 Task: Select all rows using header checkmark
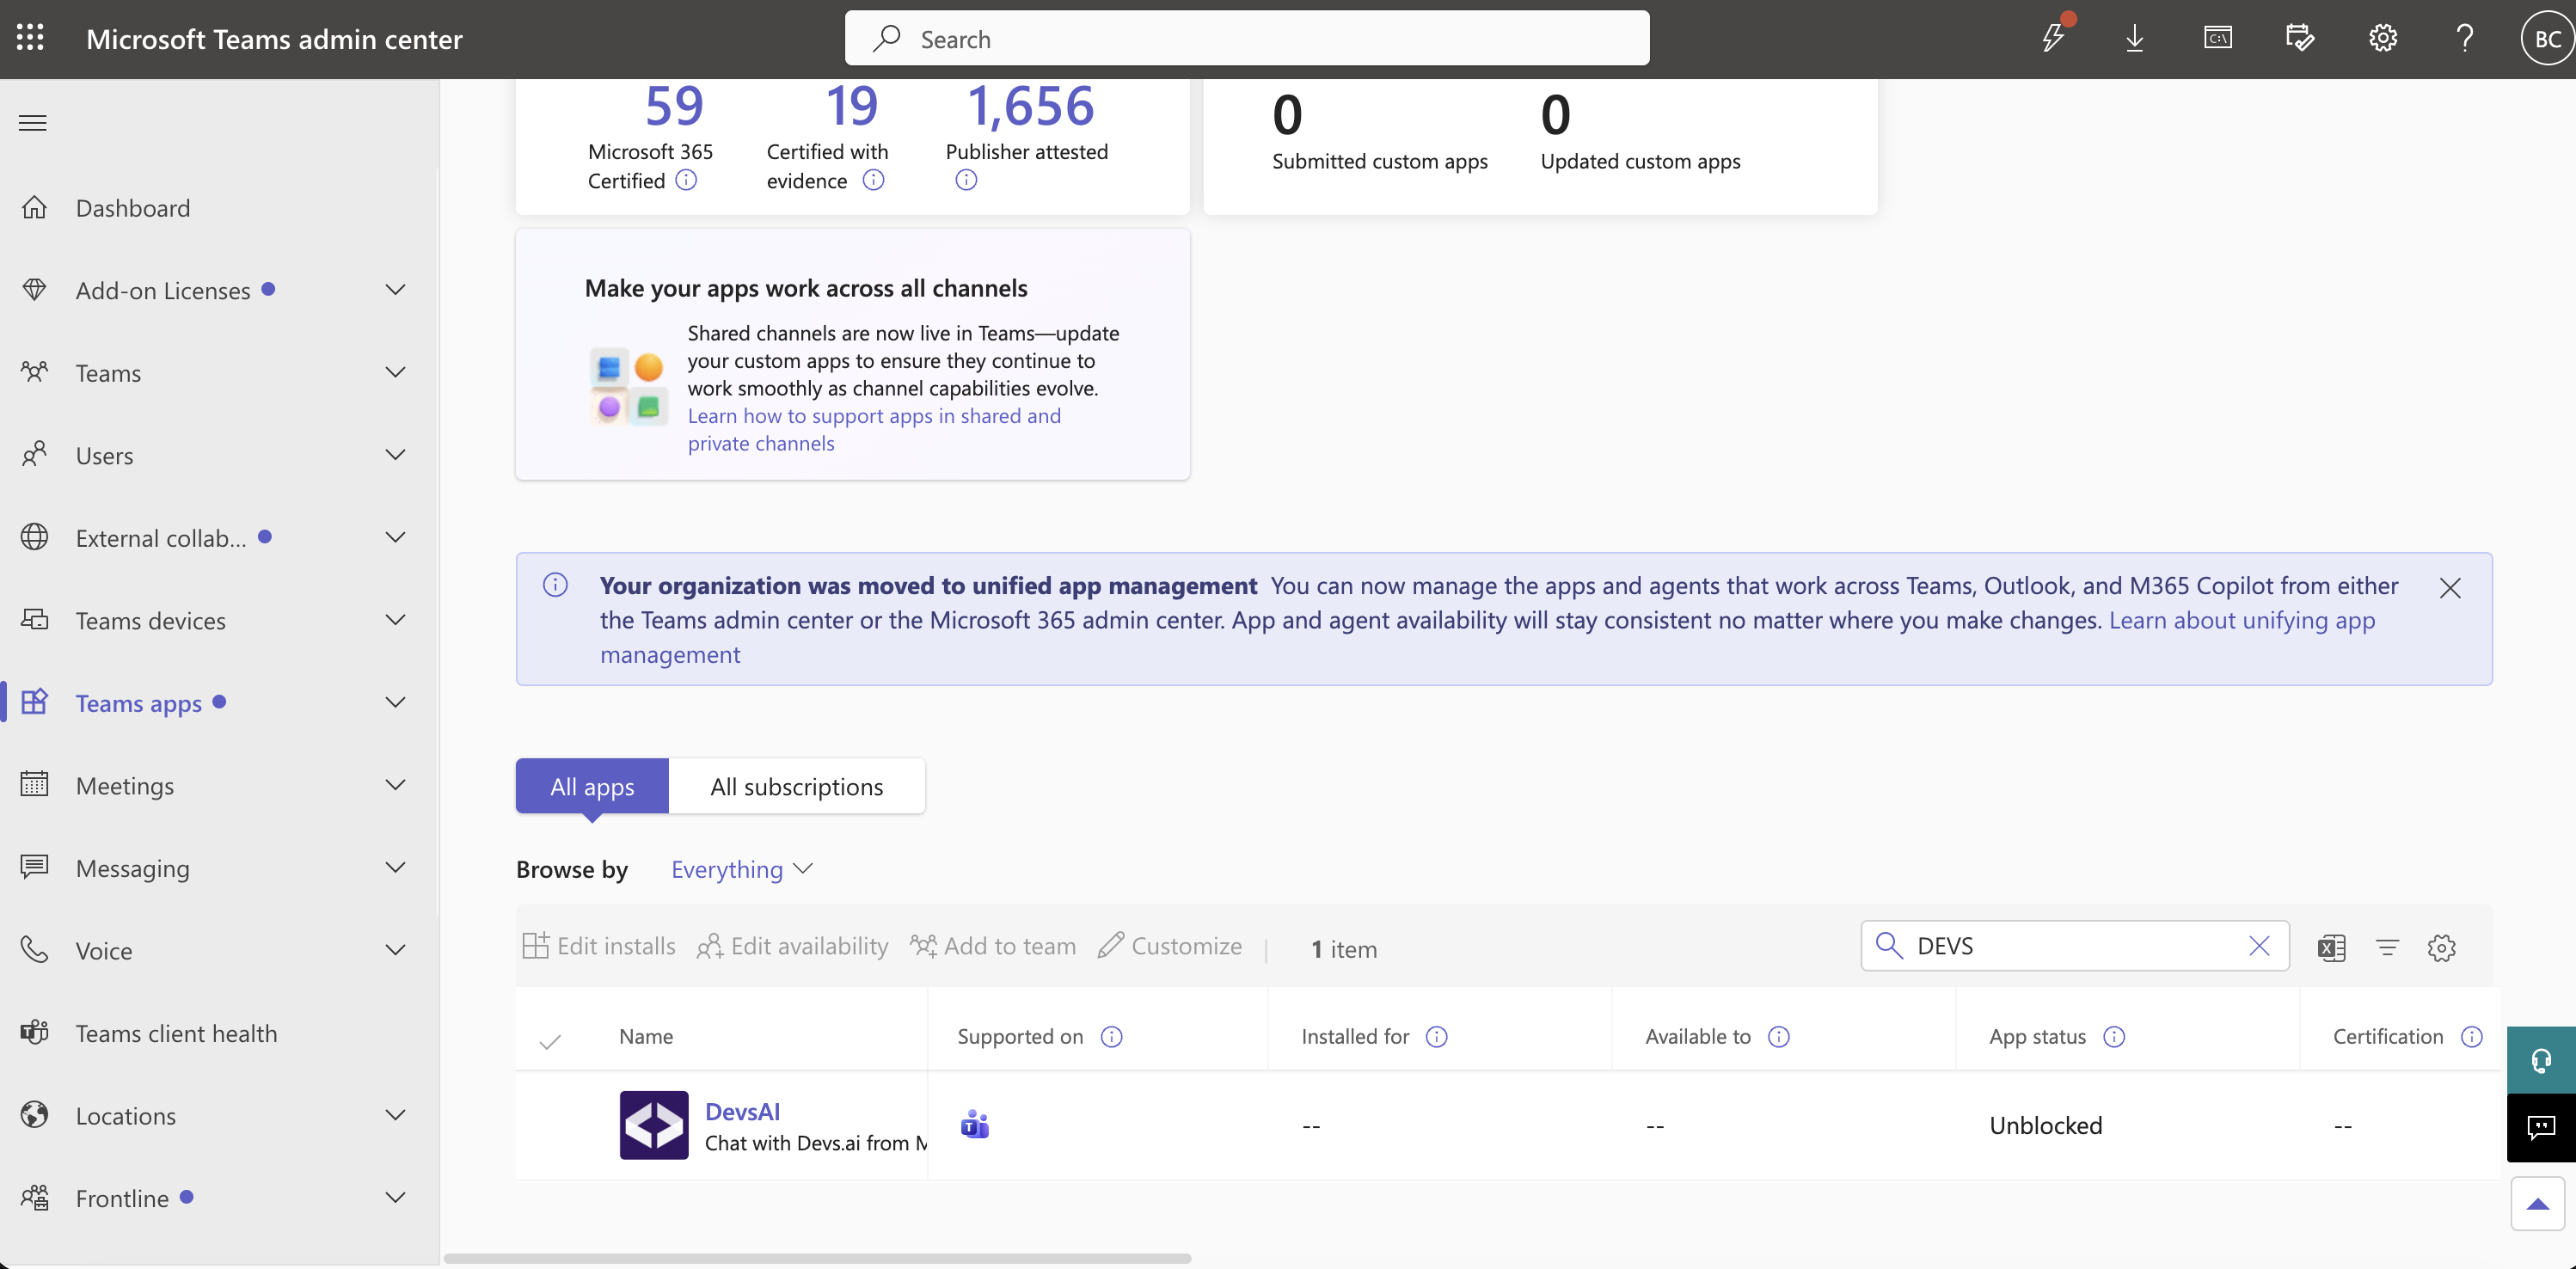pyautogui.click(x=549, y=1040)
